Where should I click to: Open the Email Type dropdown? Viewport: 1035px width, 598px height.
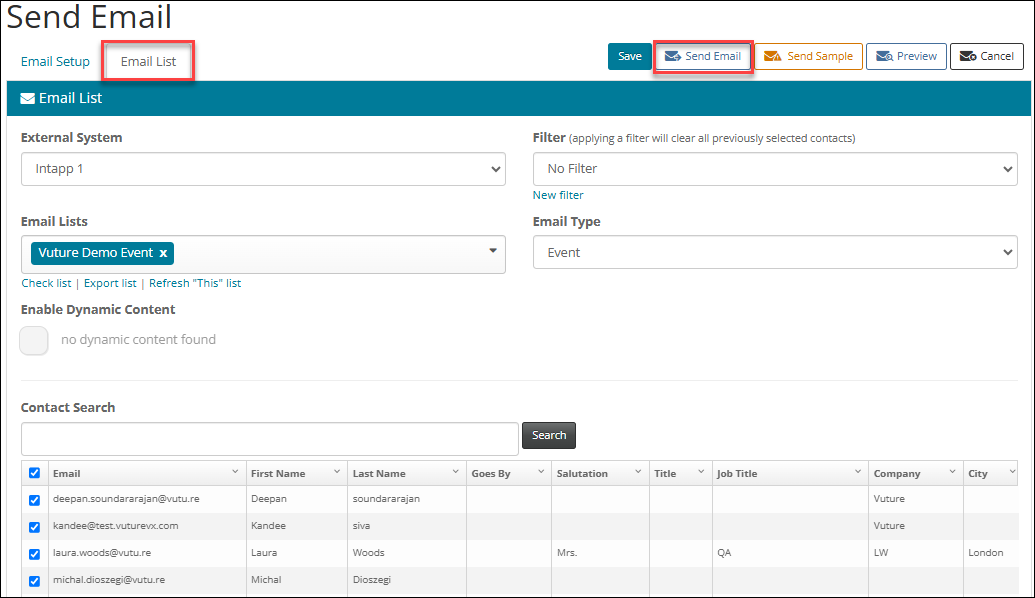(775, 252)
